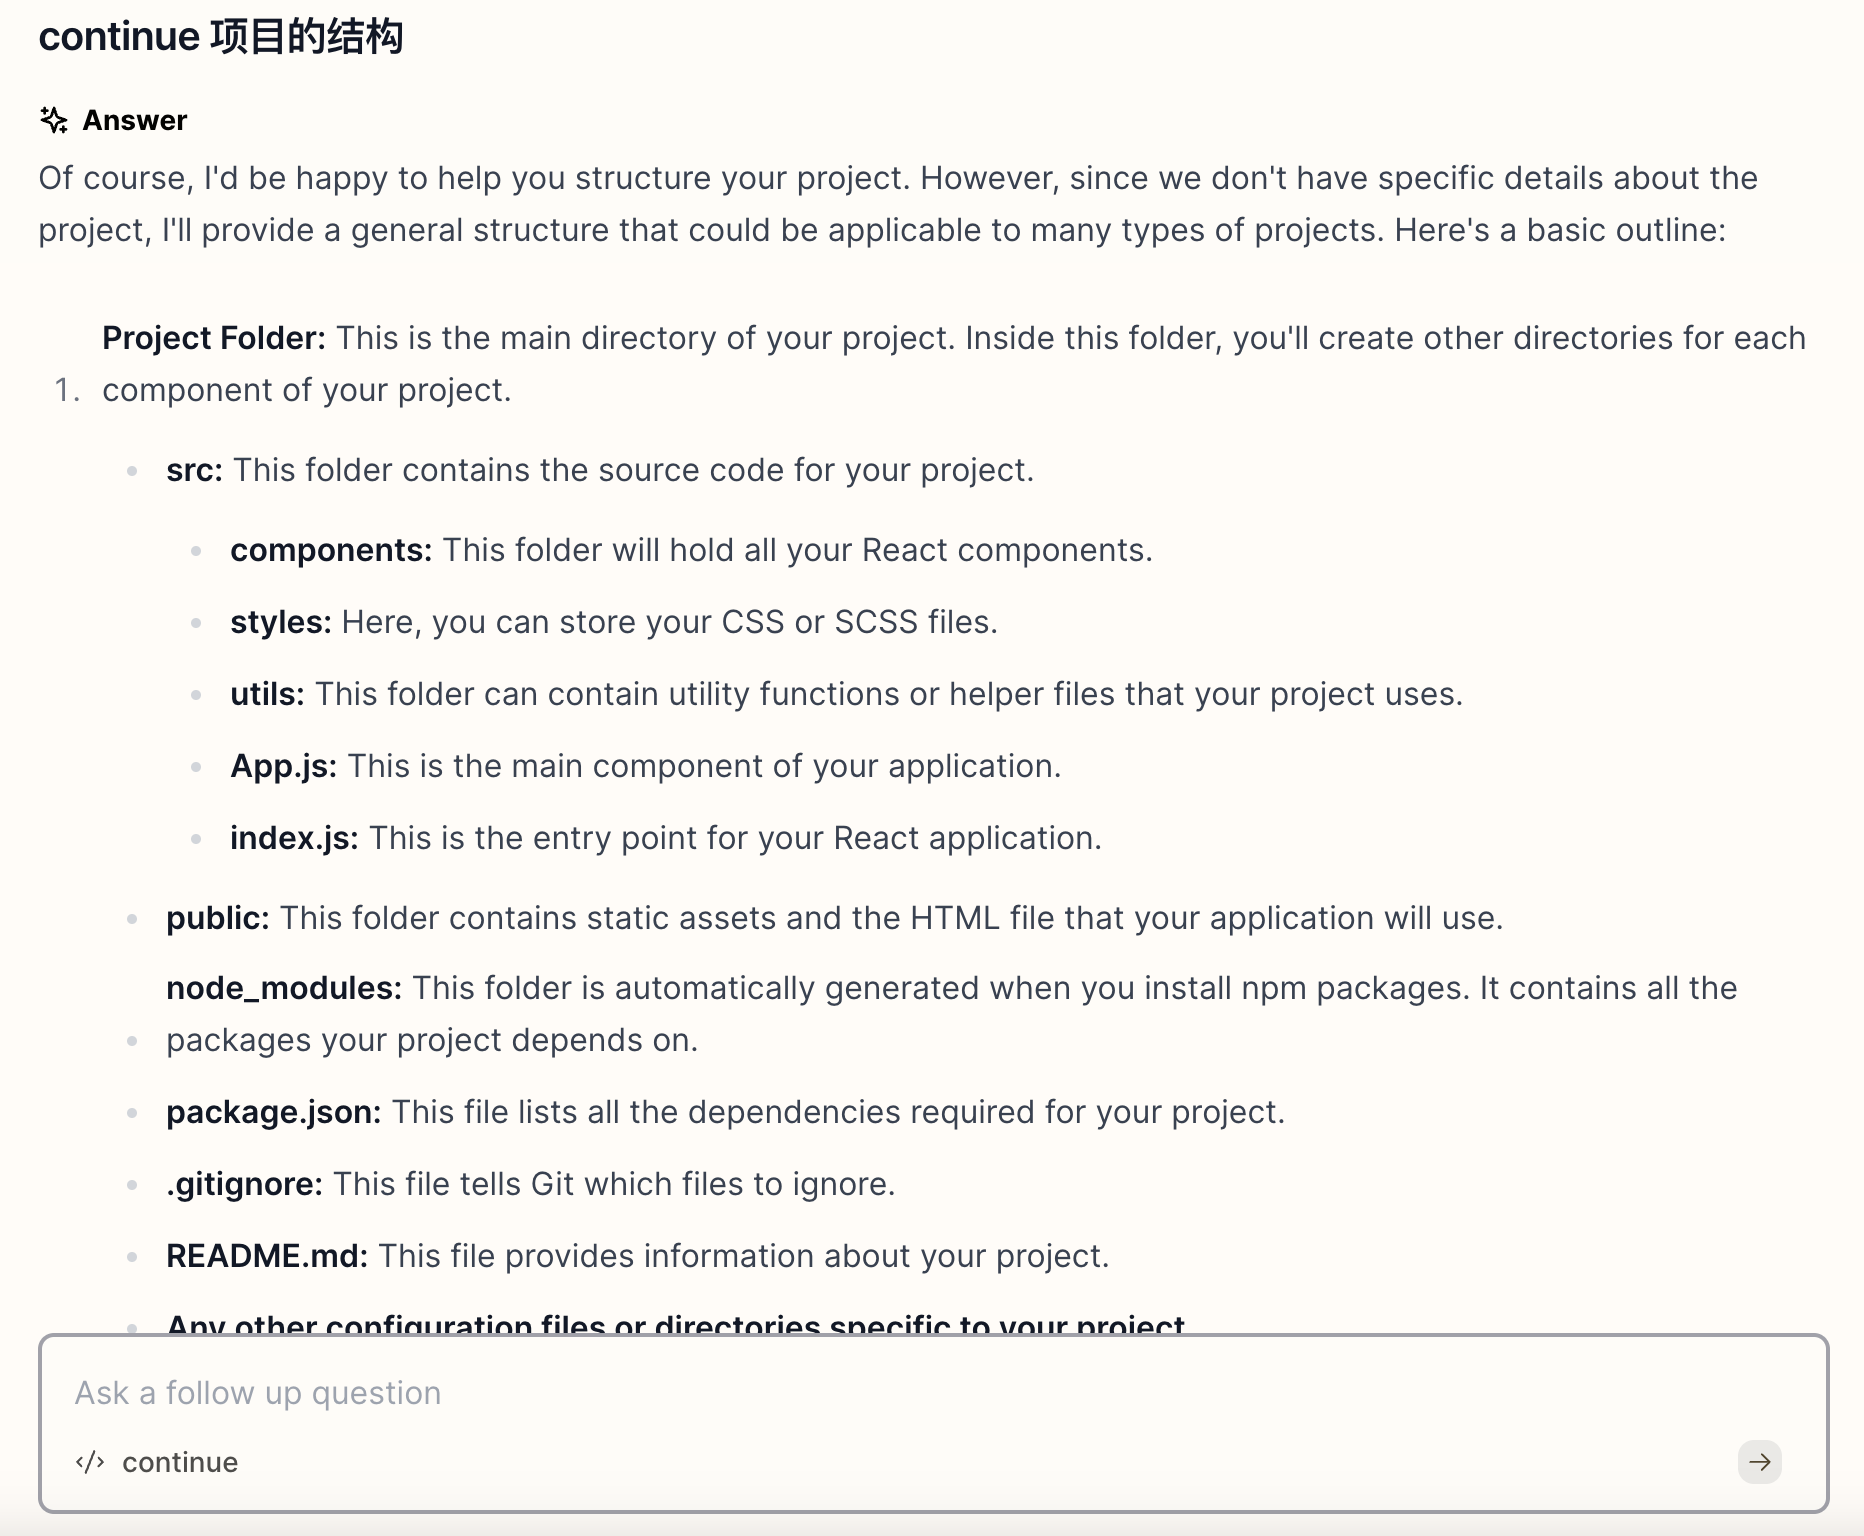This screenshot has height=1536, width=1864.
Task: Click the bold 'Project Folder:' label
Action: [x=214, y=338]
